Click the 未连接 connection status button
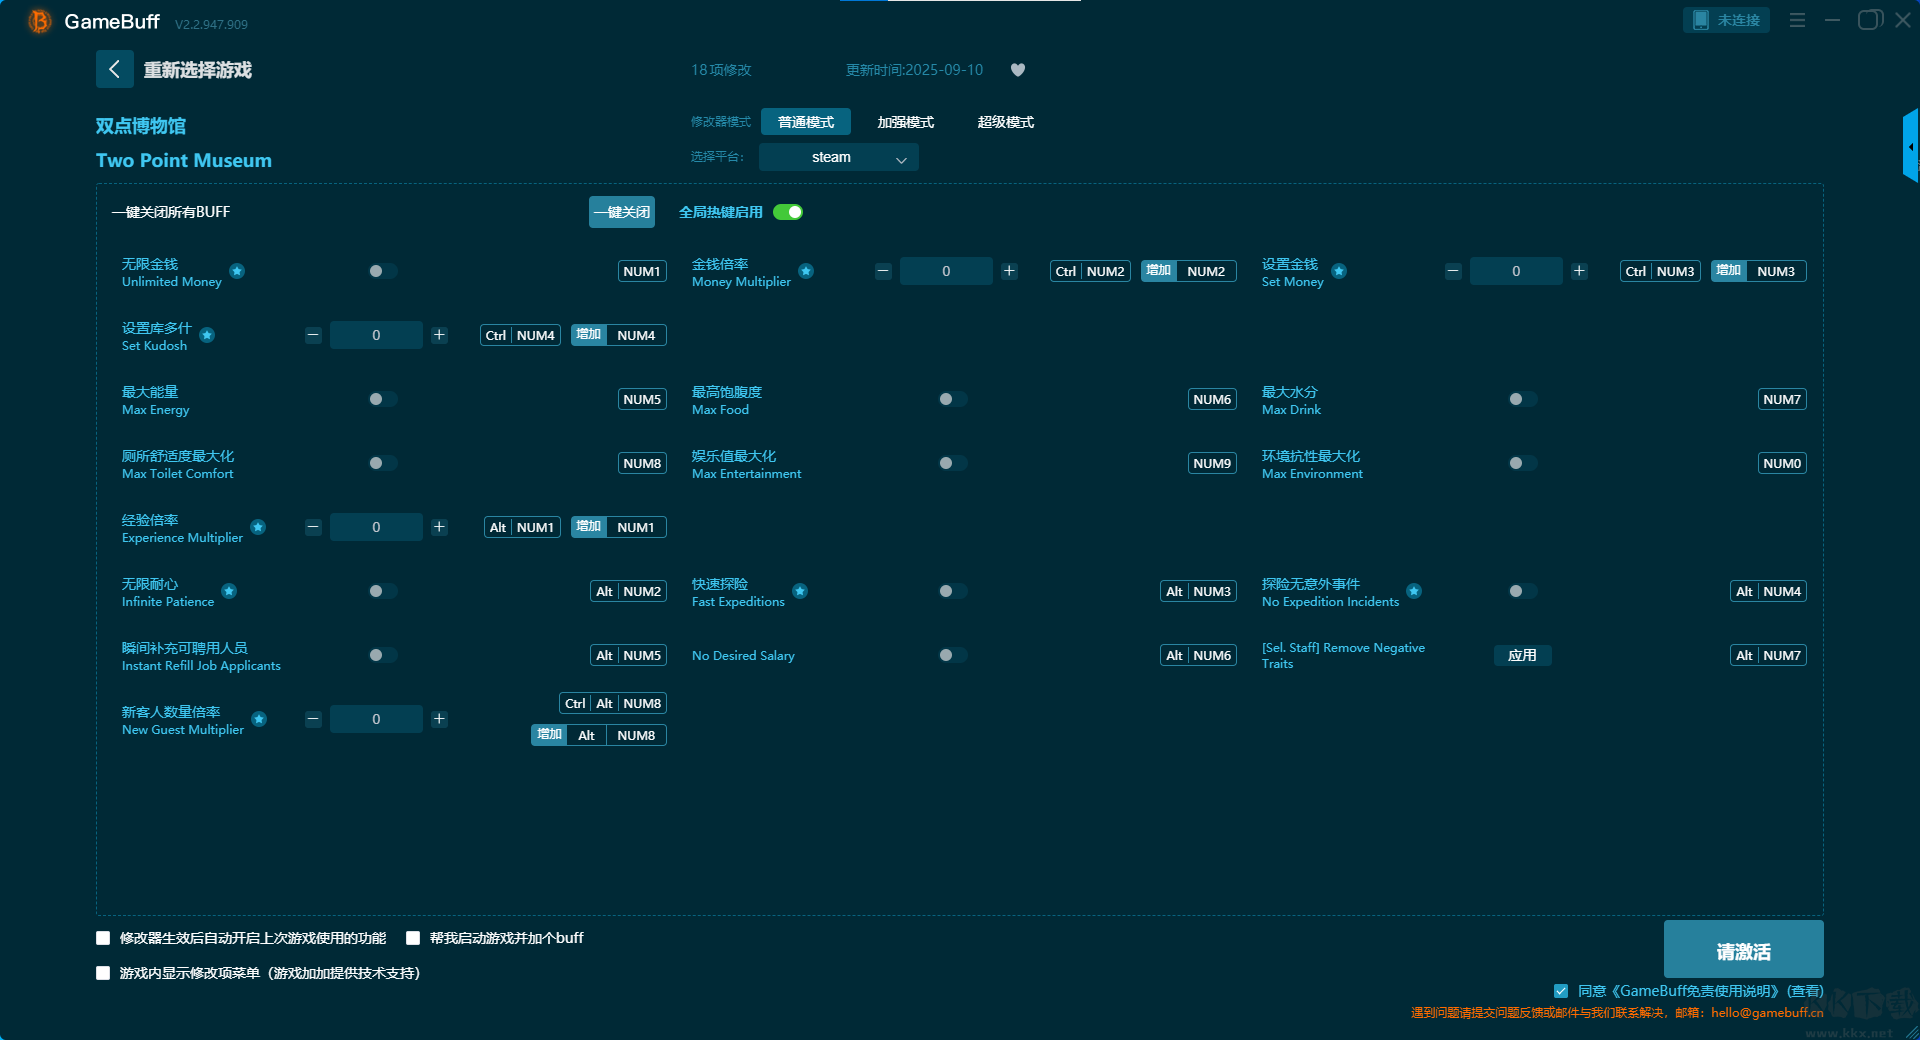The width and height of the screenshot is (1920, 1040). click(x=1726, y=20)
